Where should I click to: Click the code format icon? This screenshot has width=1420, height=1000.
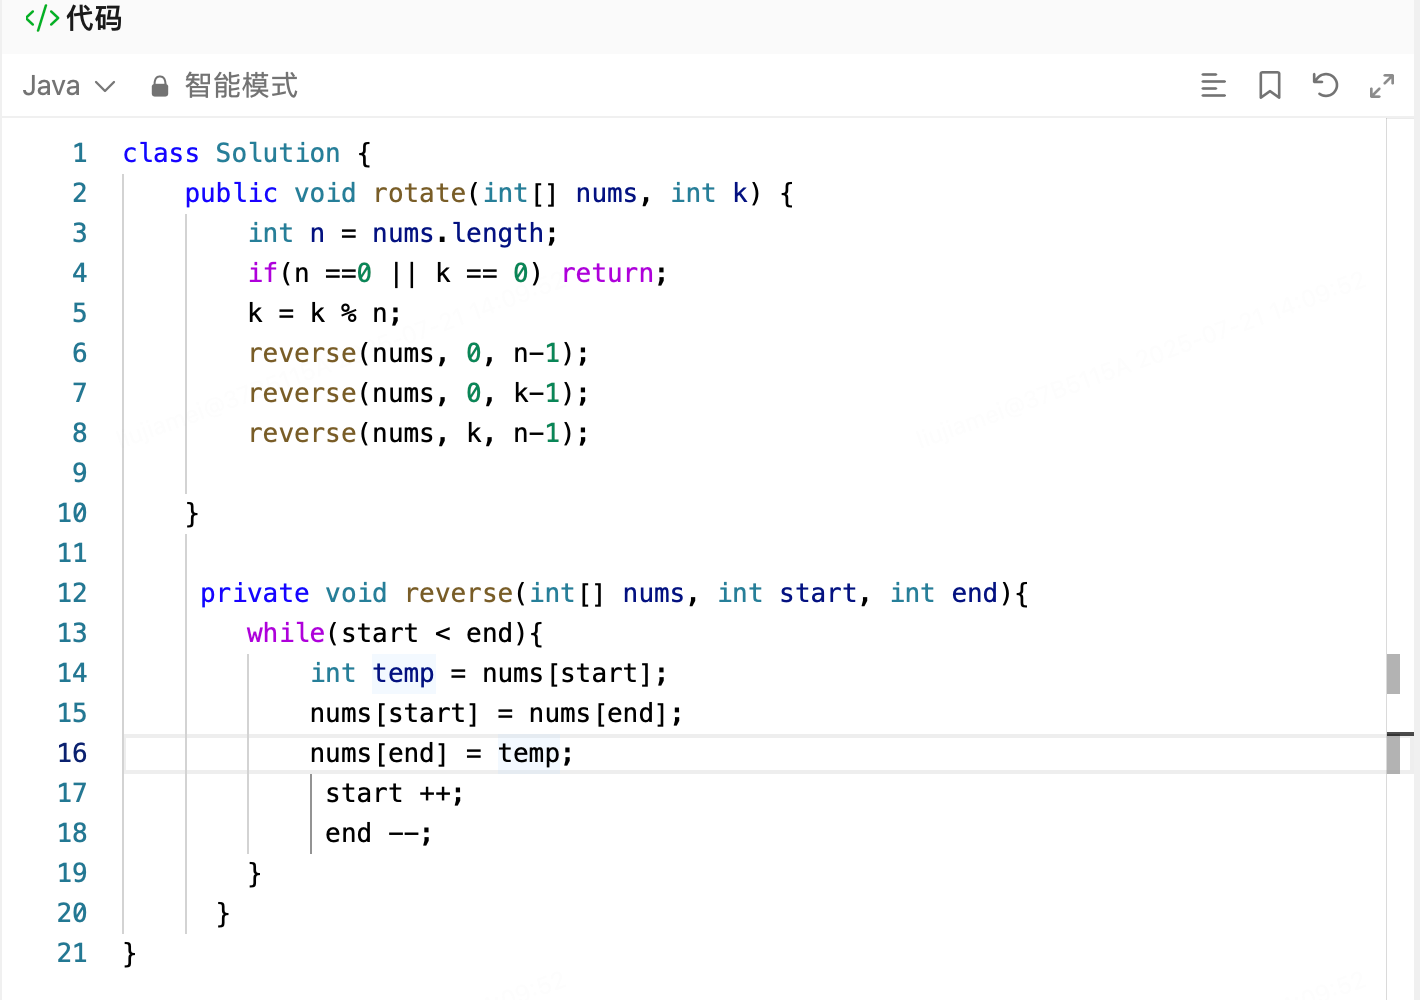tap(1213, 86)
